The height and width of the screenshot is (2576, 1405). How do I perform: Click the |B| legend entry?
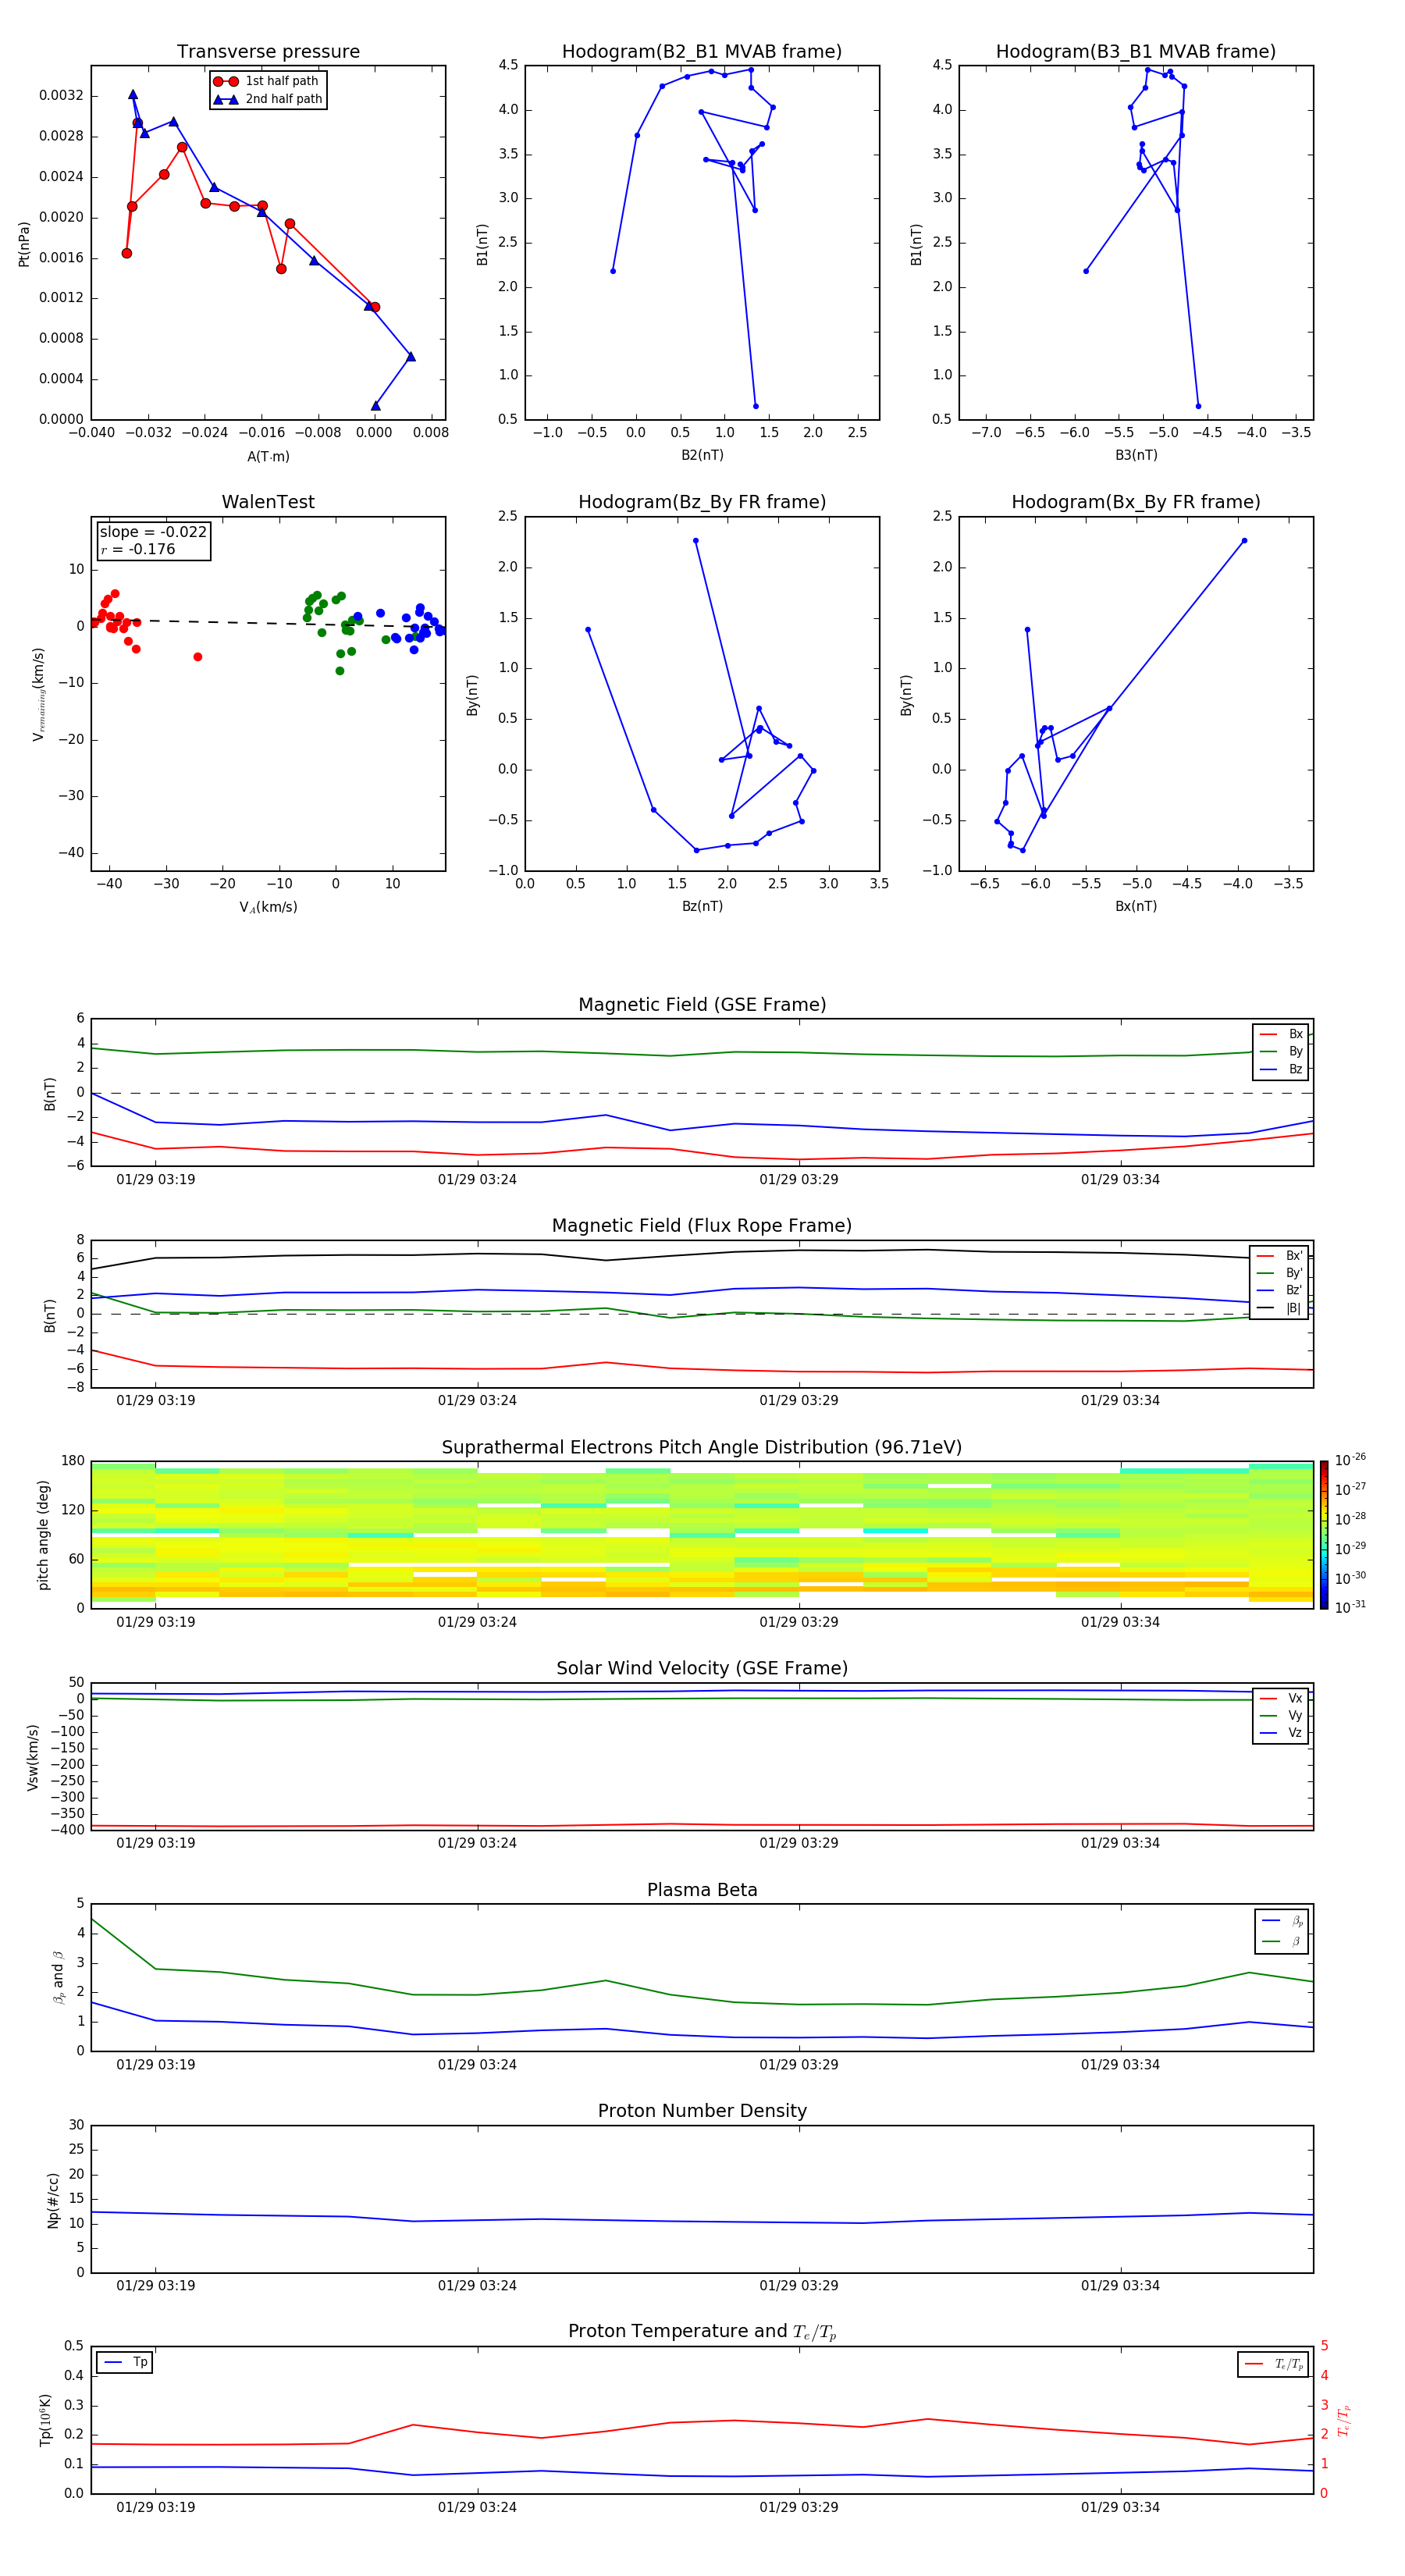[x=1280, y=1308]
